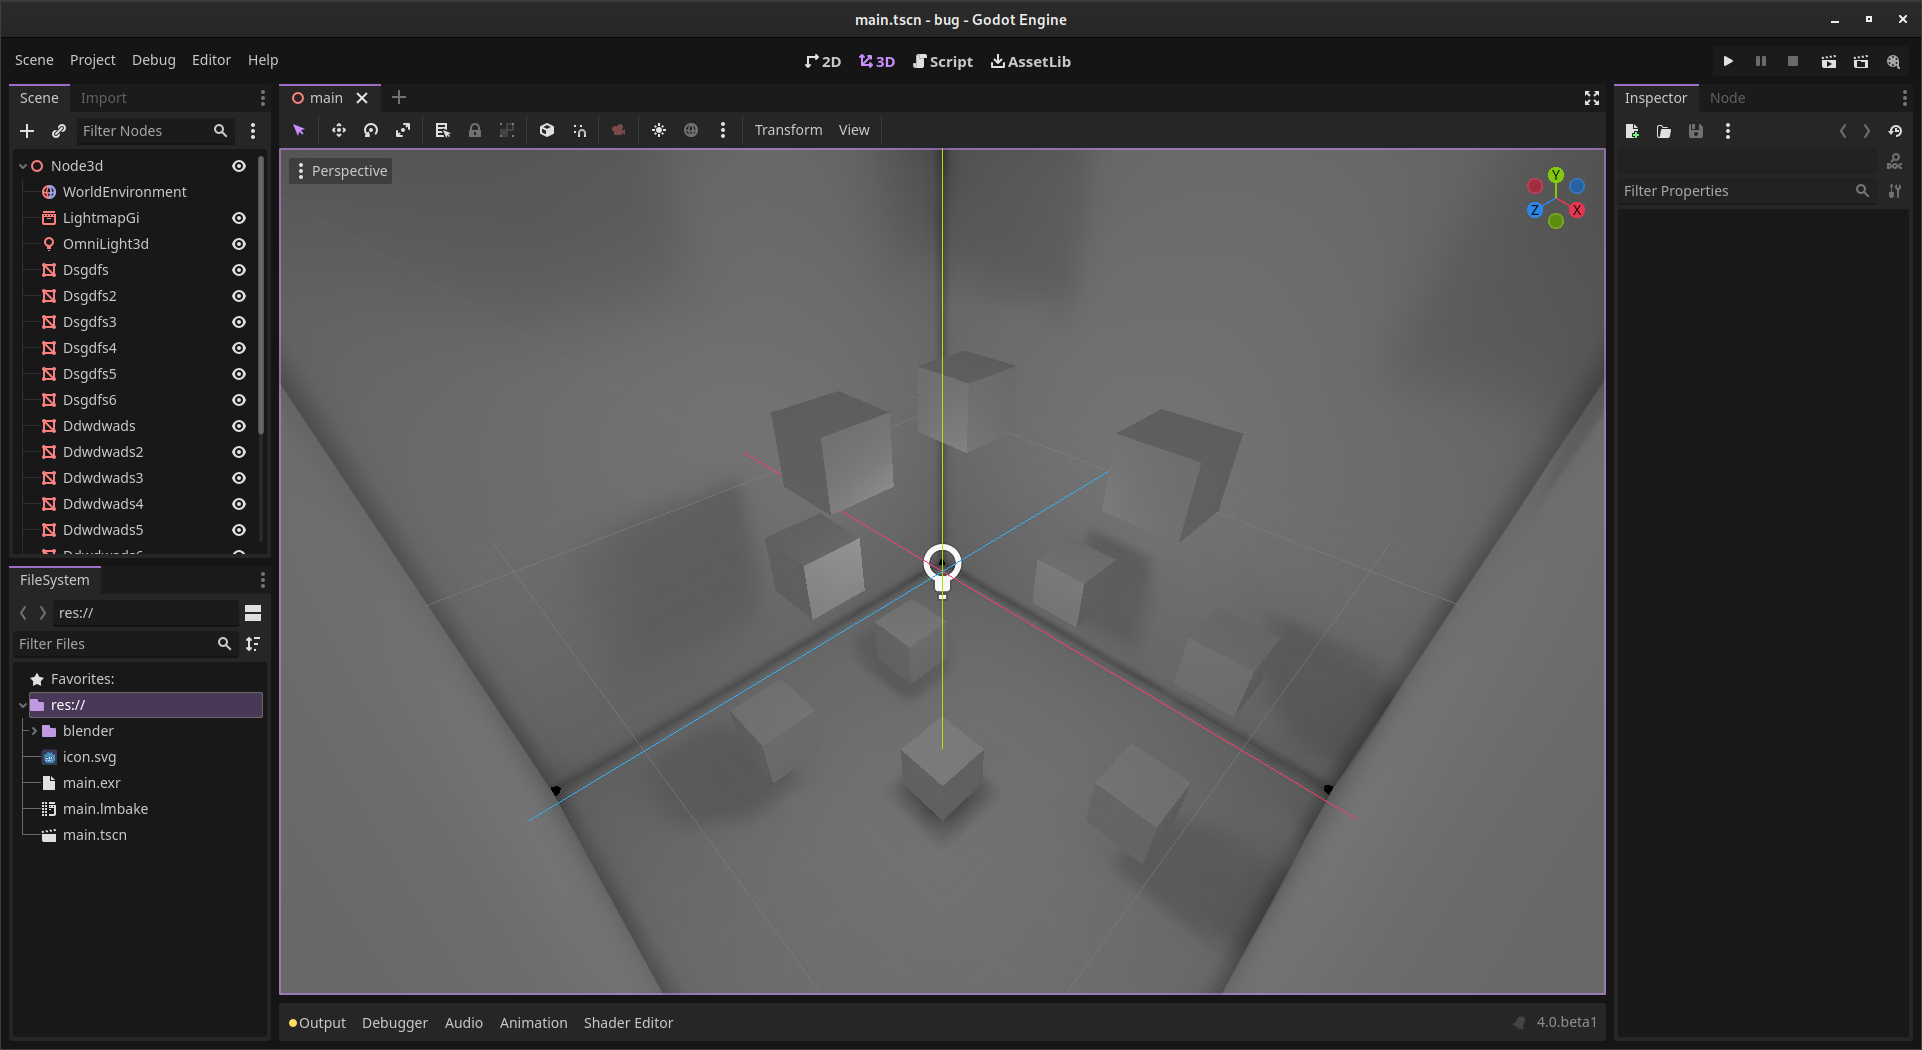
Task: Create a new resource in the Inspector
Action: tap(1632, 131)
